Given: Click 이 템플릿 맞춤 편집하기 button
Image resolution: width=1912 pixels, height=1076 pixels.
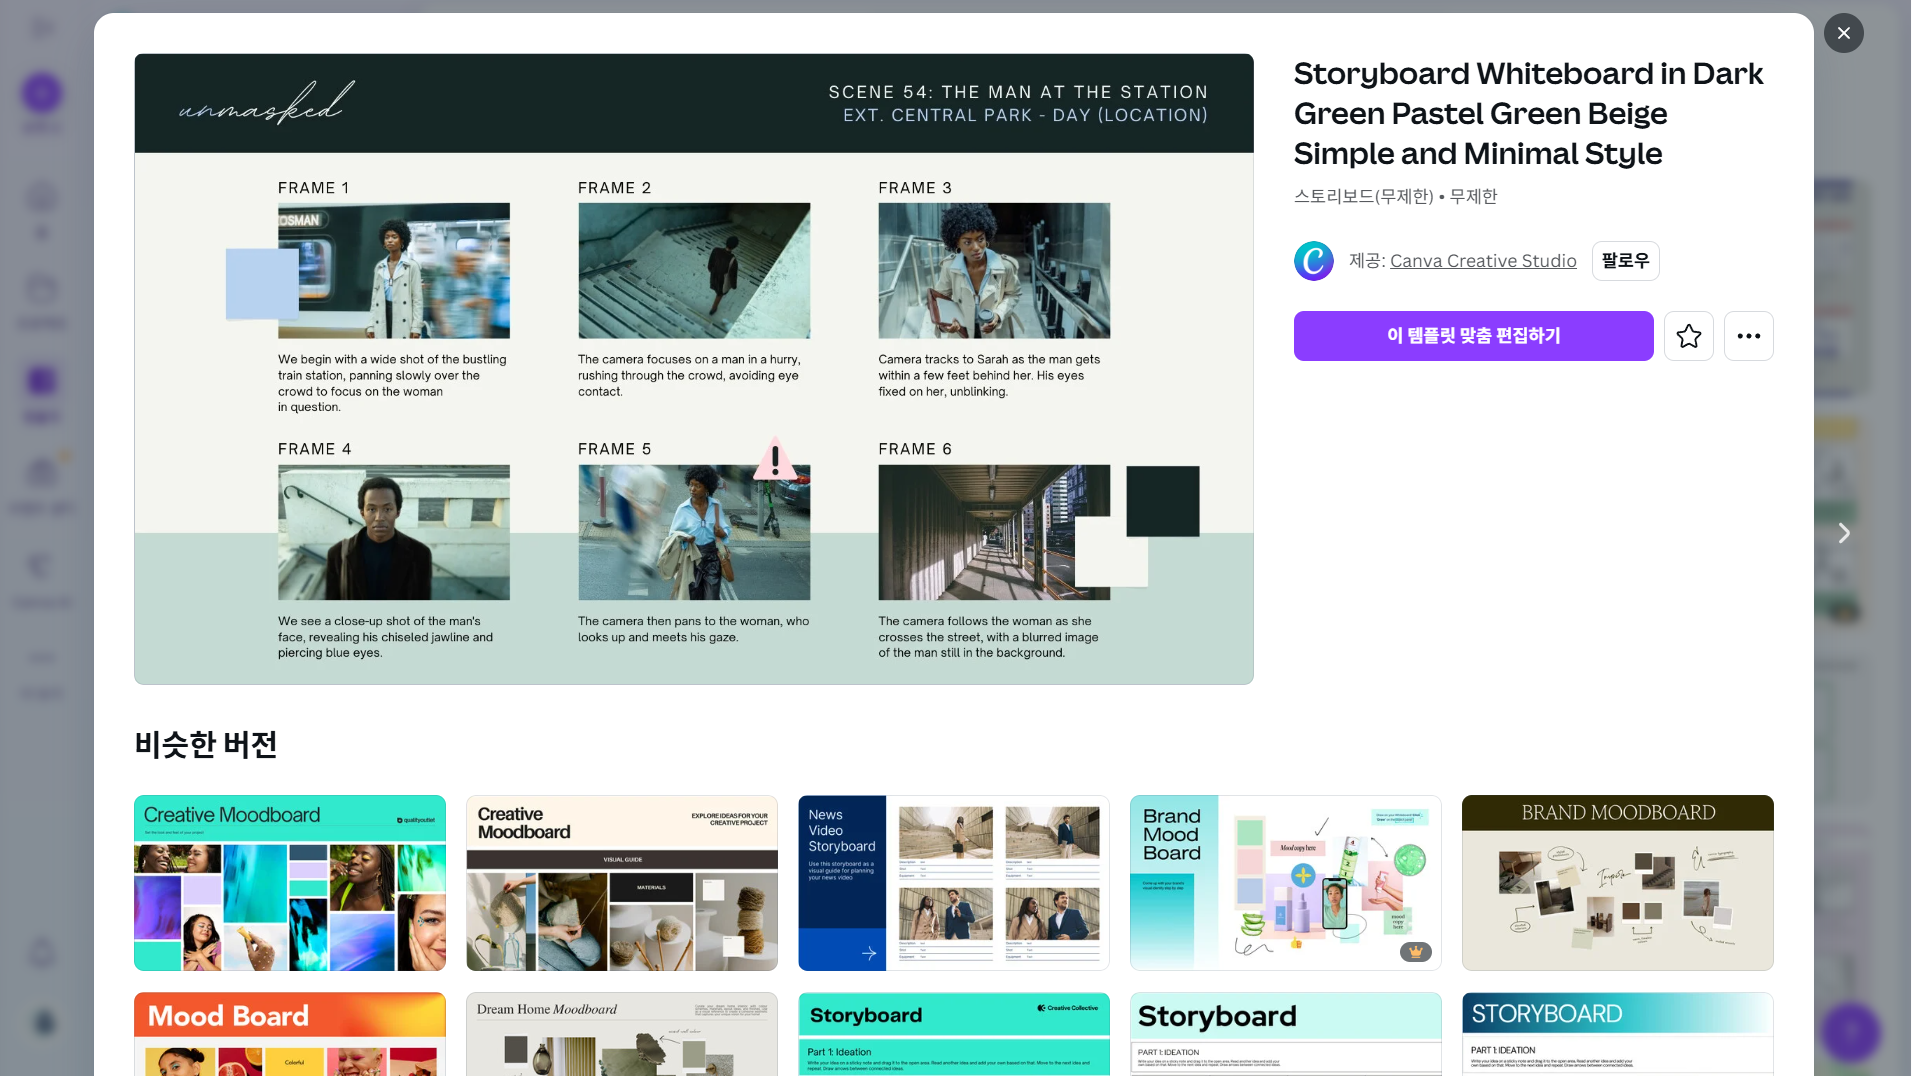Looking at the screenshot, I should click(1473, 336).
